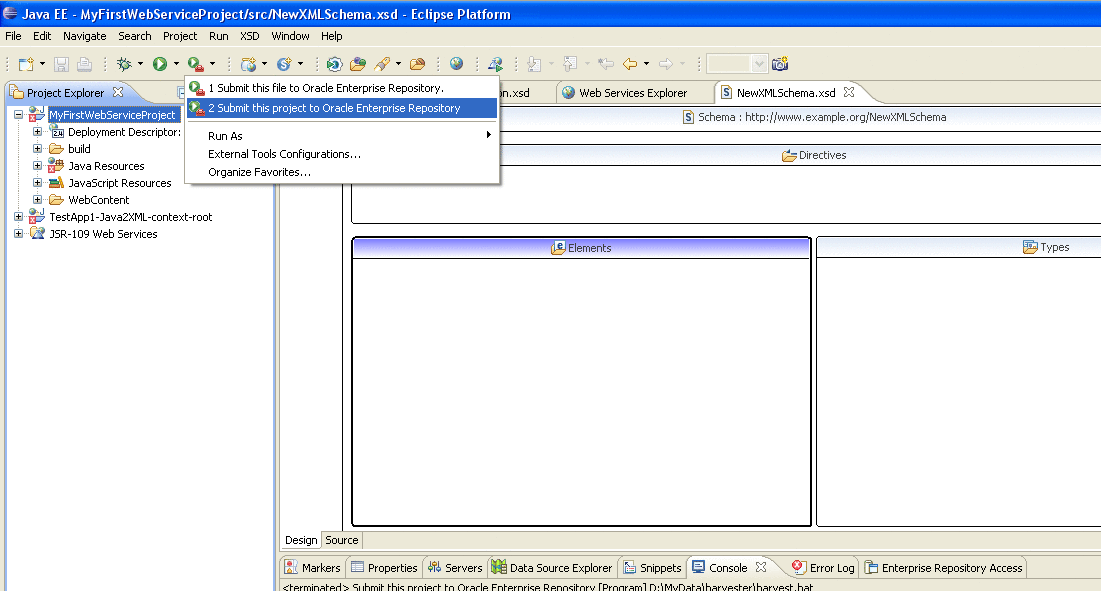Expand the JavaScript Resources node
Screen dimensions: 1101x591
click(37, 182)
